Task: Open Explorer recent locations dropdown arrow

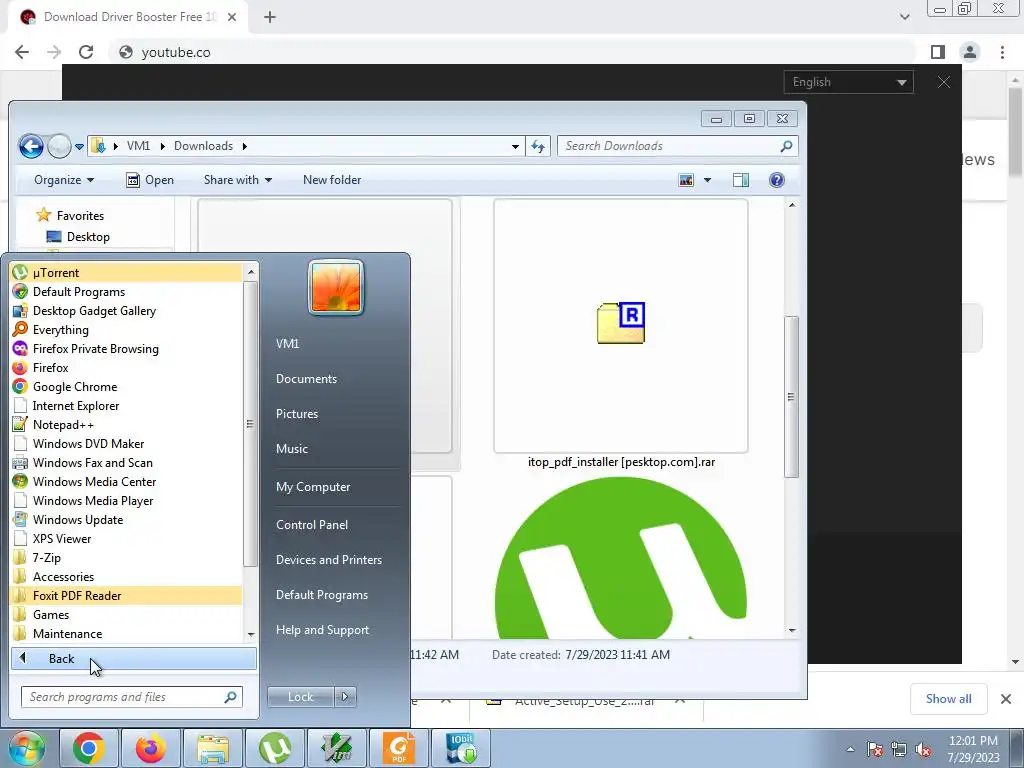Action: point(79,147)
